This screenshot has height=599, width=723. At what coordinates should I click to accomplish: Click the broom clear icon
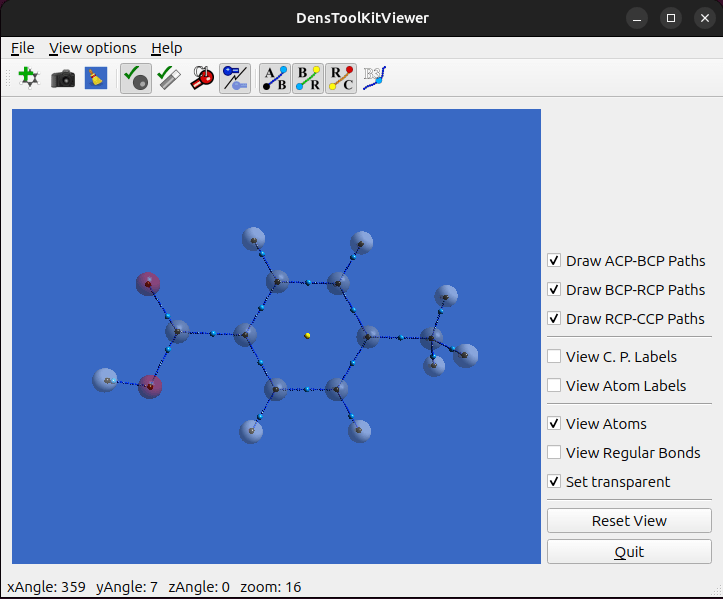click(96, 78)
